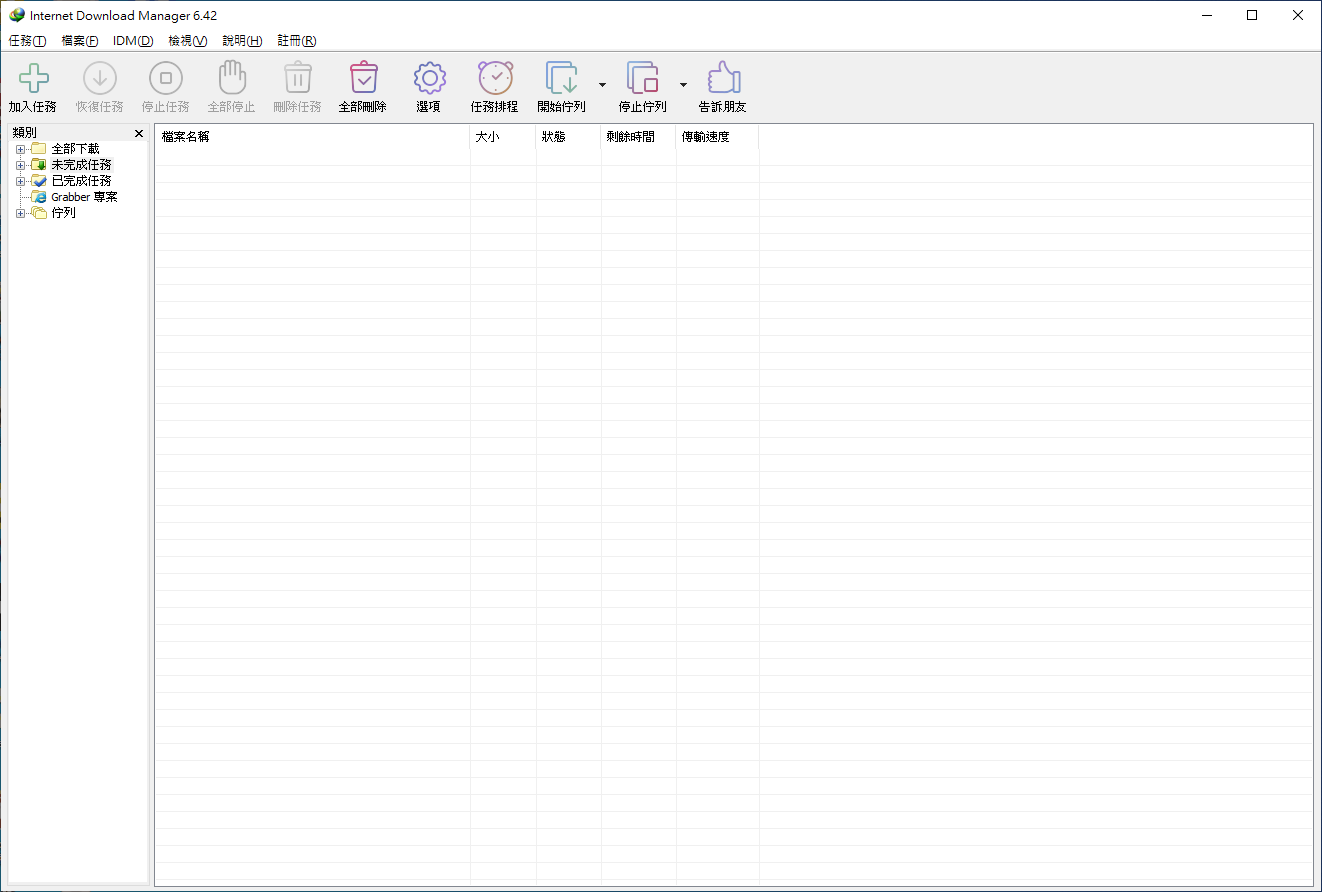The image size is (1322, 892).
Task: Open the dropdown arrow beside 開始佇列
Action: click(x=602, y=85)
